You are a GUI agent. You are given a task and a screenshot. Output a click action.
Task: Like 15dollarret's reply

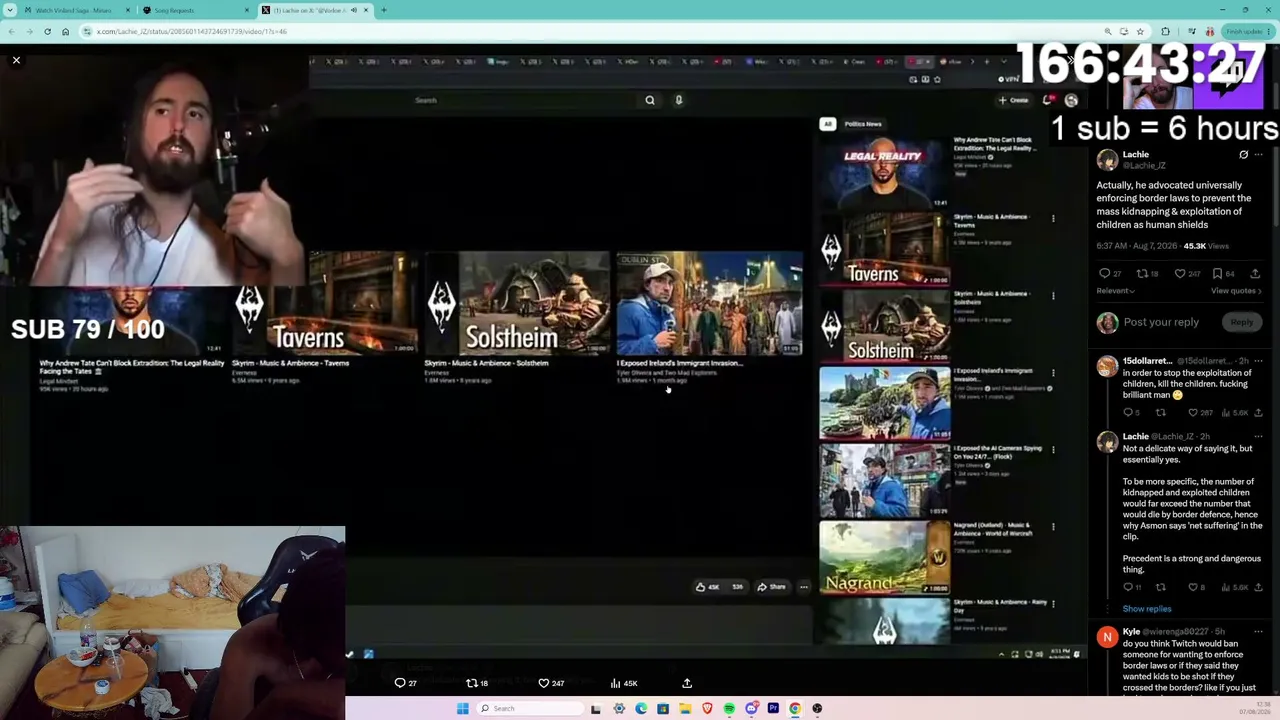1192,412
